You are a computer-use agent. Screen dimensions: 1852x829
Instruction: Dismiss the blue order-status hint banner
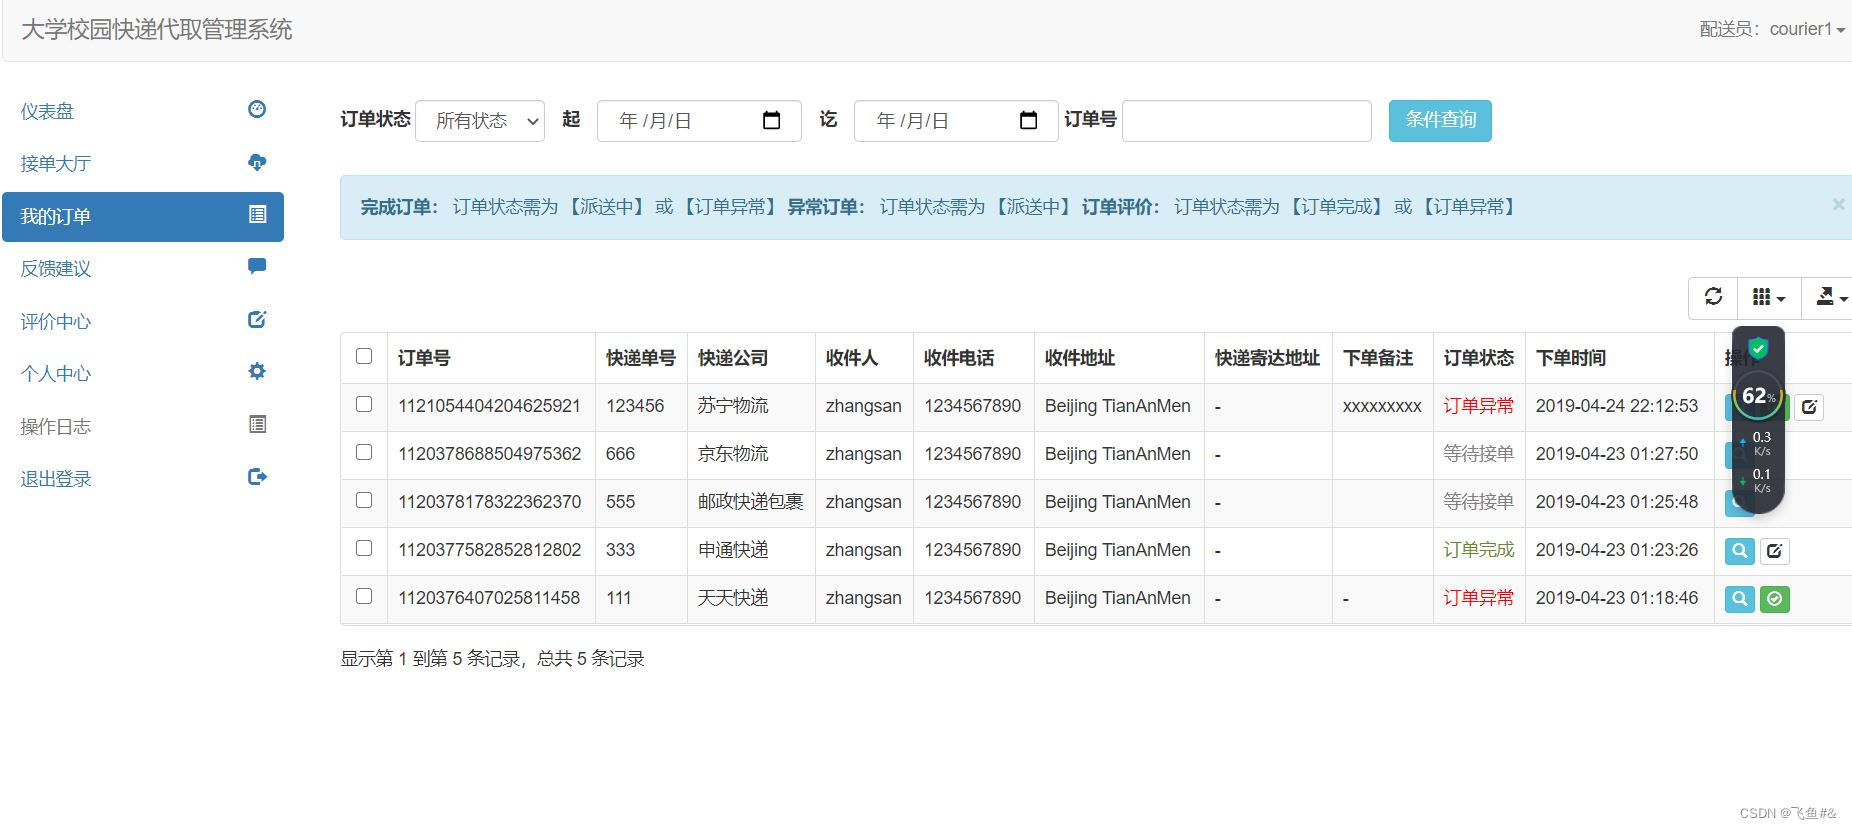pos(1838,204)
